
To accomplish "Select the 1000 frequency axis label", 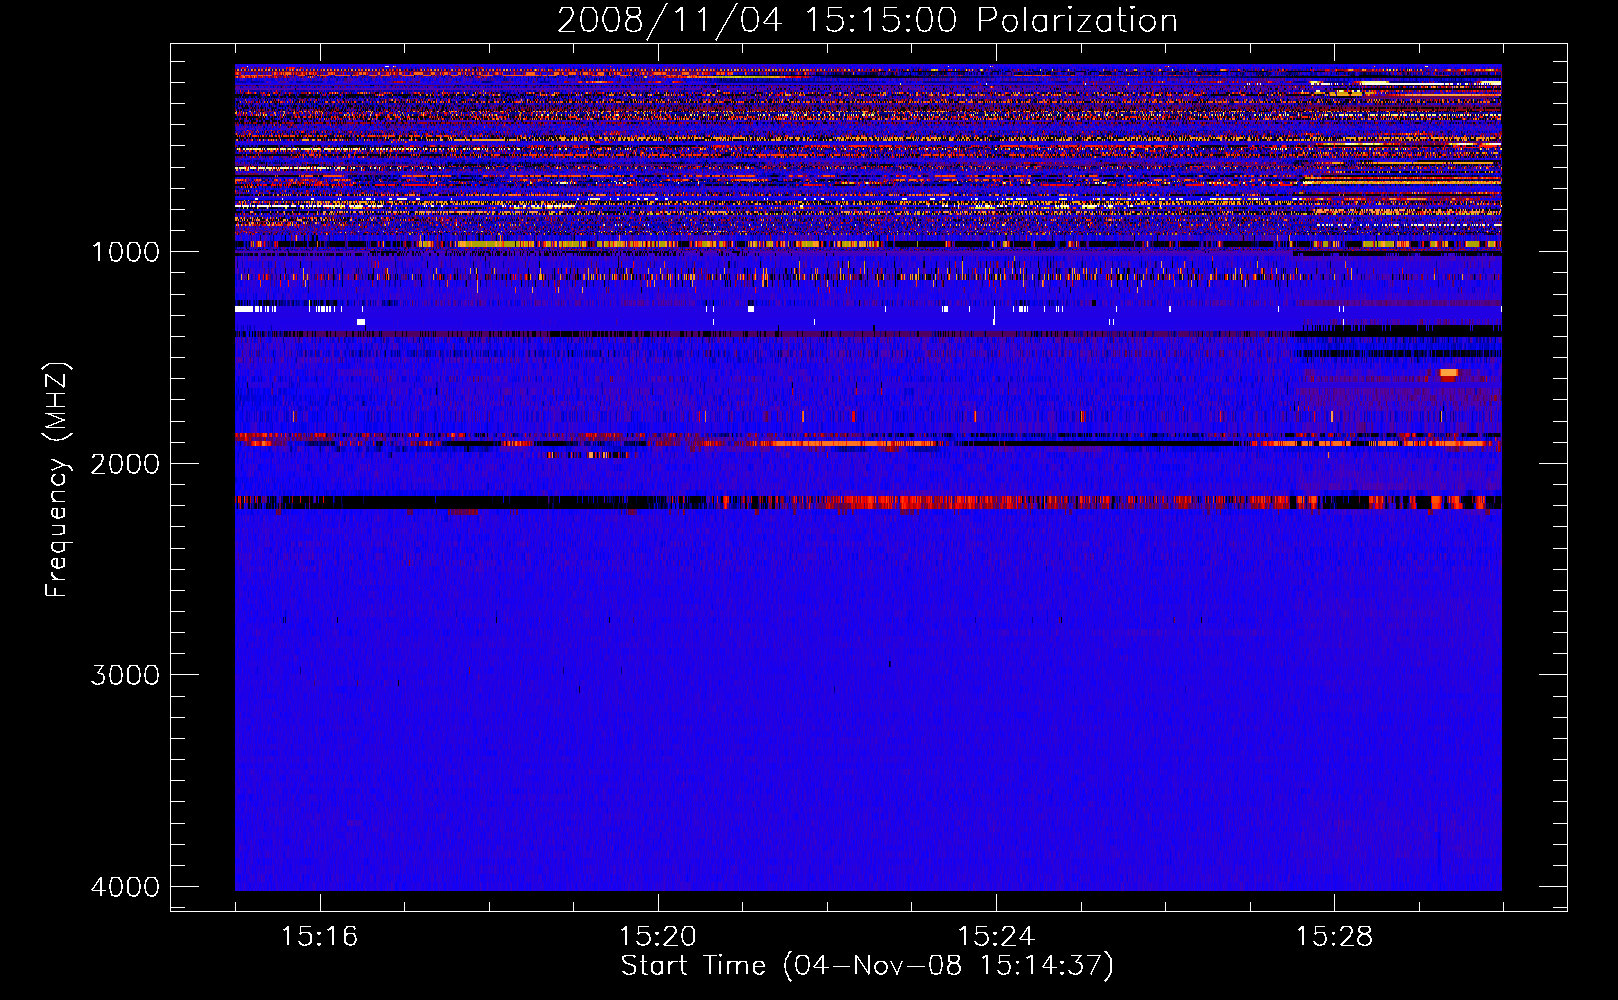I will 125,252.
